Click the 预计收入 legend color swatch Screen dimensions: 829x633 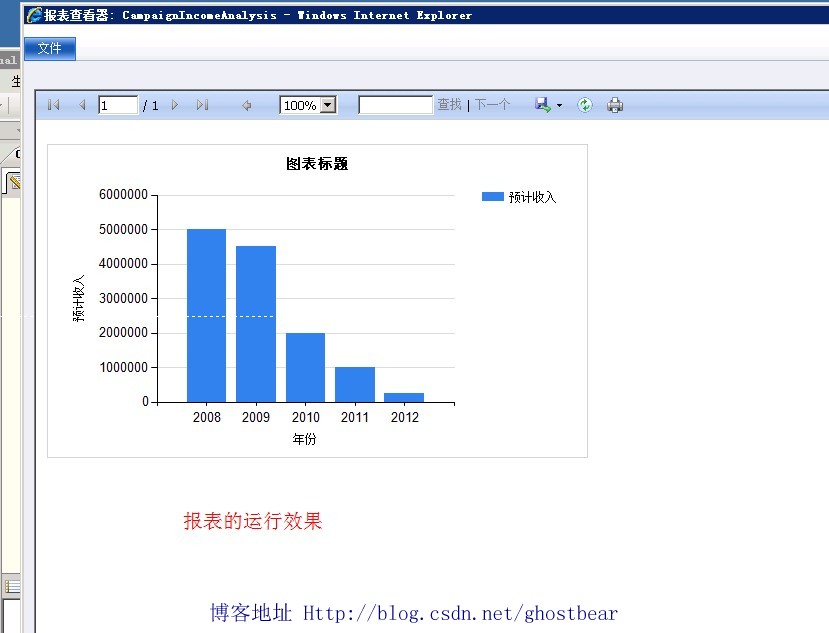pos(492,197)
